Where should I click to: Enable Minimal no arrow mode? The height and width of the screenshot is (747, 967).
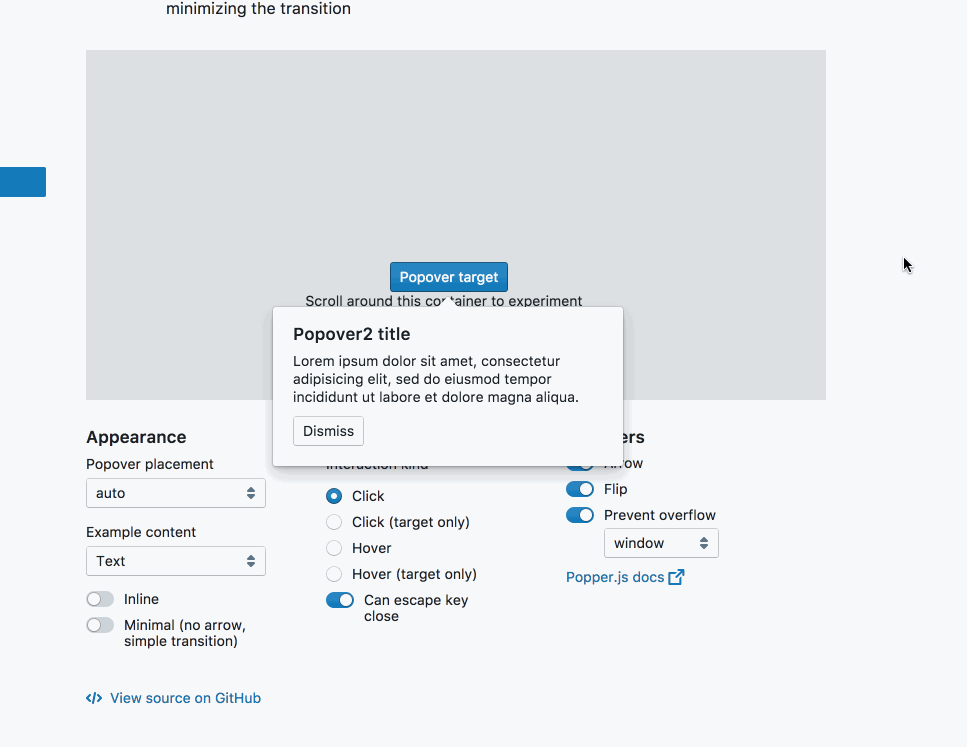(100, 624)
